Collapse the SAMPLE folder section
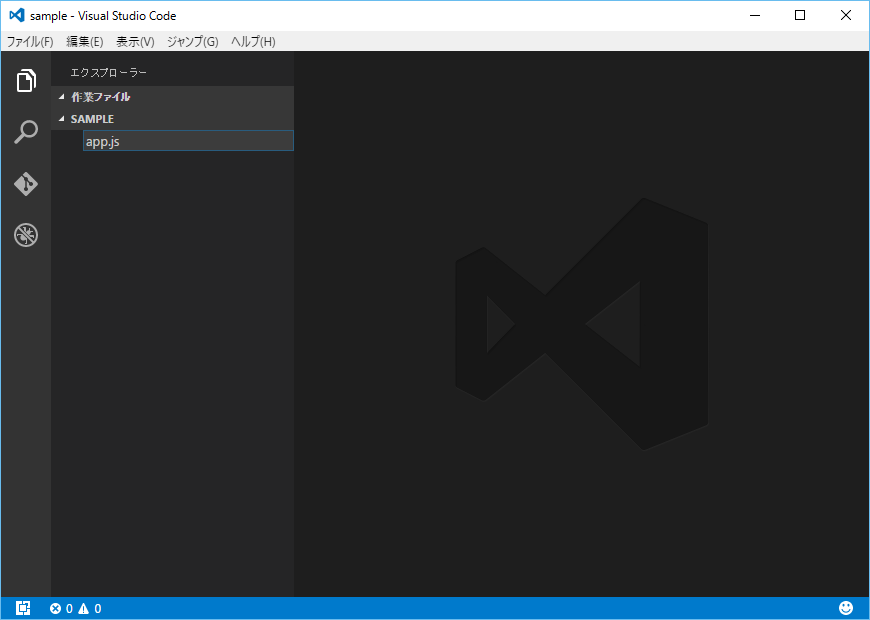Screen dimensions: 870x620 pyautogui.click(x=62, y=119)
